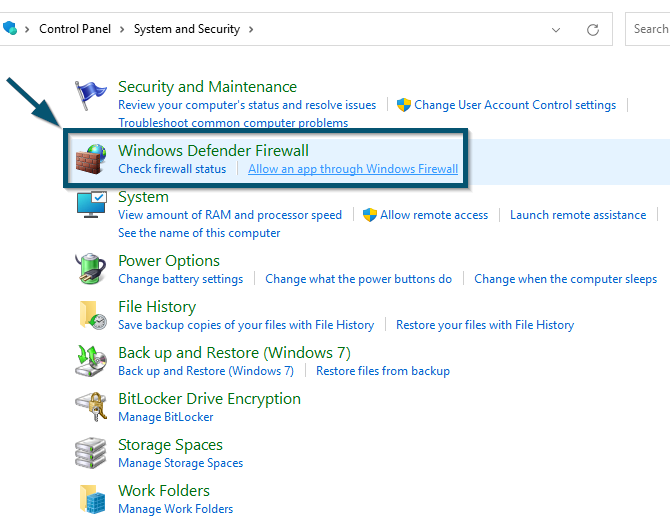Click shield icon beside Change User Account Control
Viewport: 670px width, 528px height.
(404, 105)
